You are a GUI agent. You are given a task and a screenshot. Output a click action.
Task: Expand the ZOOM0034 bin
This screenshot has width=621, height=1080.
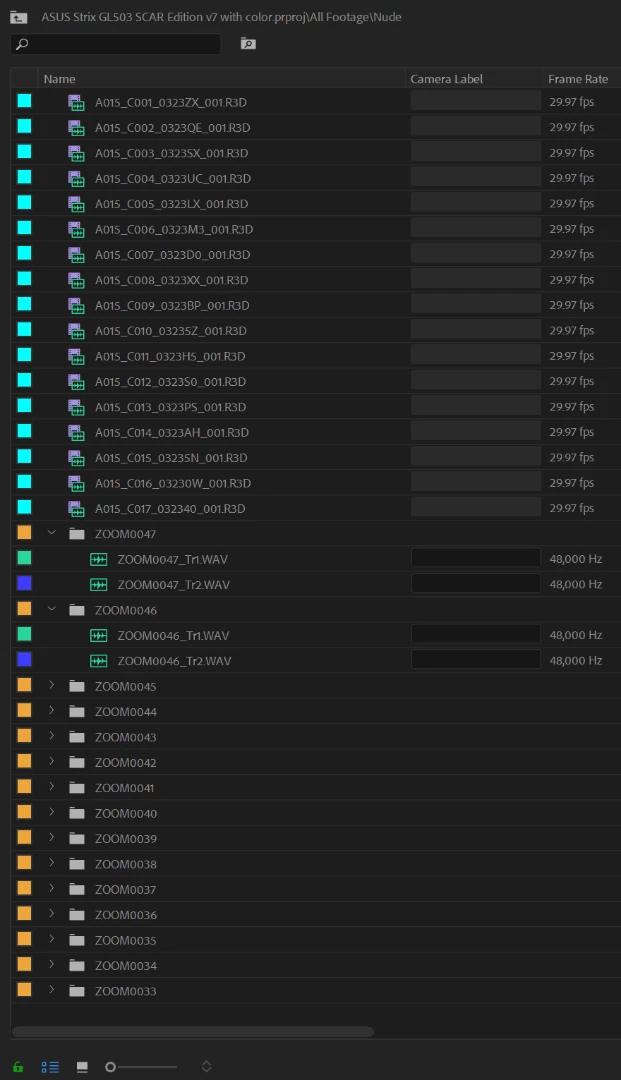[x=52, y=965]
